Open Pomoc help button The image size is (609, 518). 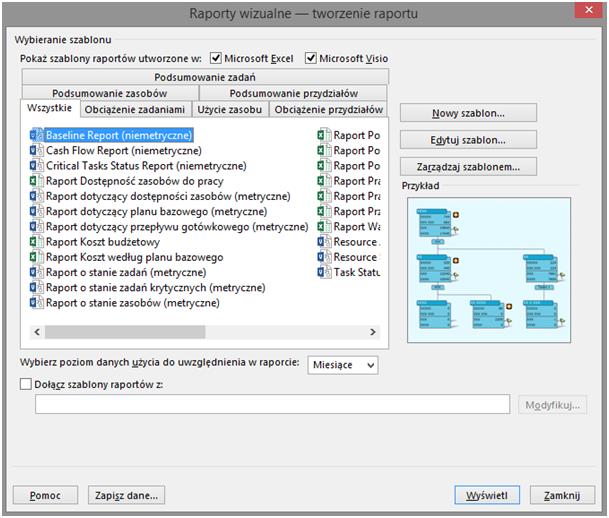[45, 495]
